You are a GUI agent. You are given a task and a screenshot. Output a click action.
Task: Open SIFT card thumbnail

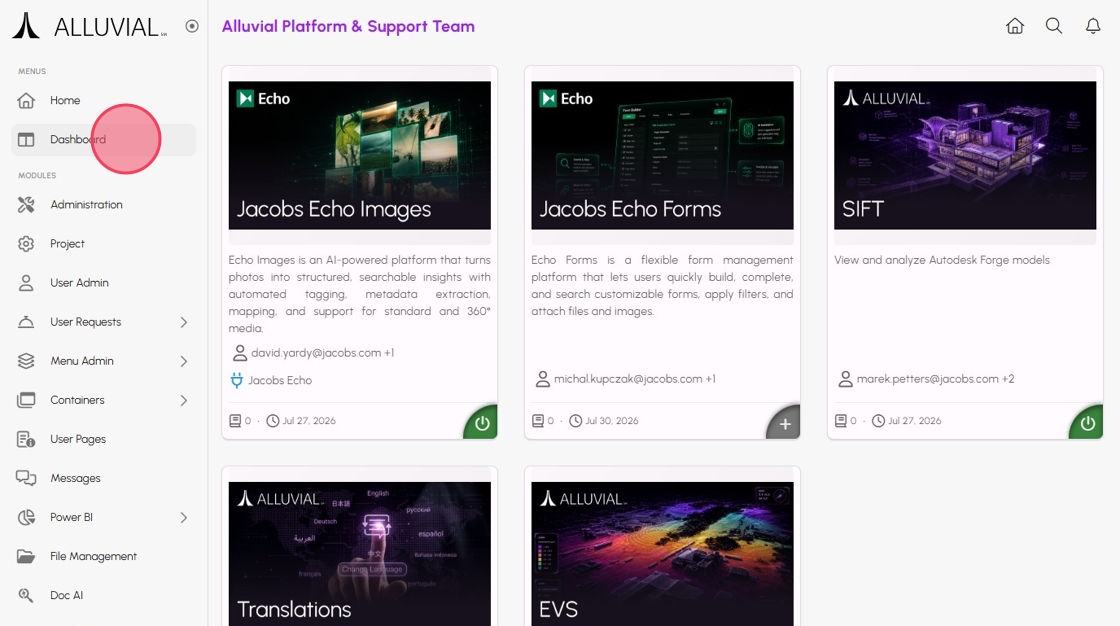[965, 155]
